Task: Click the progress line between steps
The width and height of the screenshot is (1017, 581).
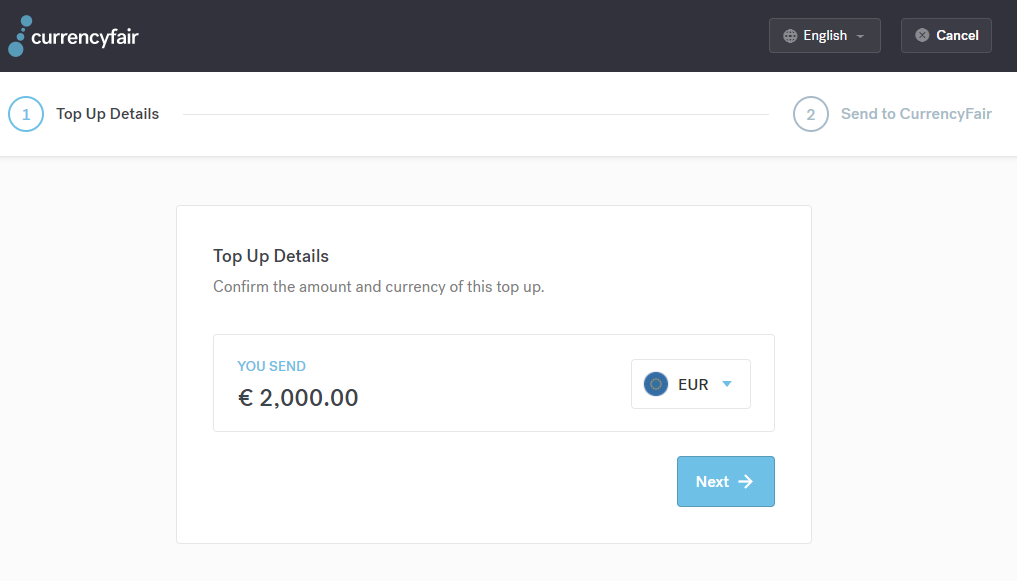Action: [x=476, y=114]
